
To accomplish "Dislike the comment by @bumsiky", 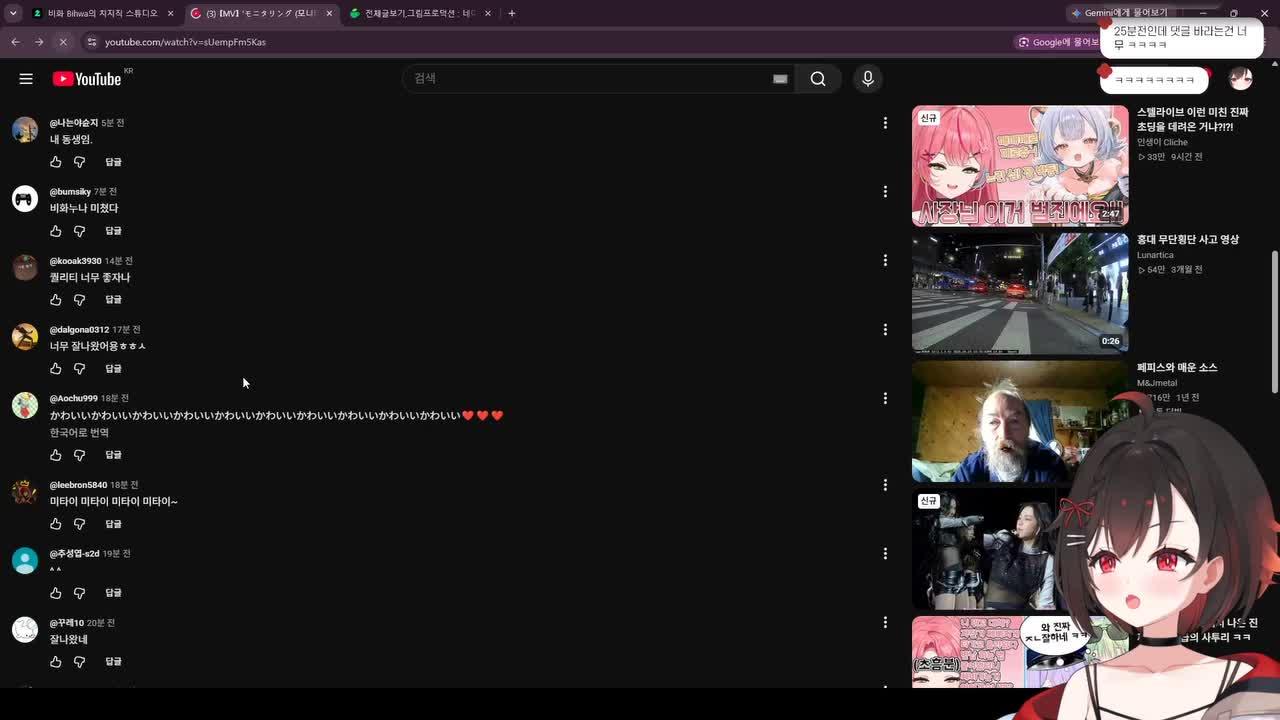I will pyautogui.click(x=80, y=231).
